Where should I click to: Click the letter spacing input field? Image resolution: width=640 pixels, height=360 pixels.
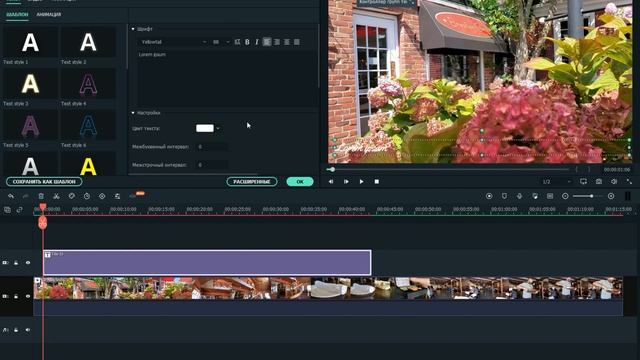[212, 147]
